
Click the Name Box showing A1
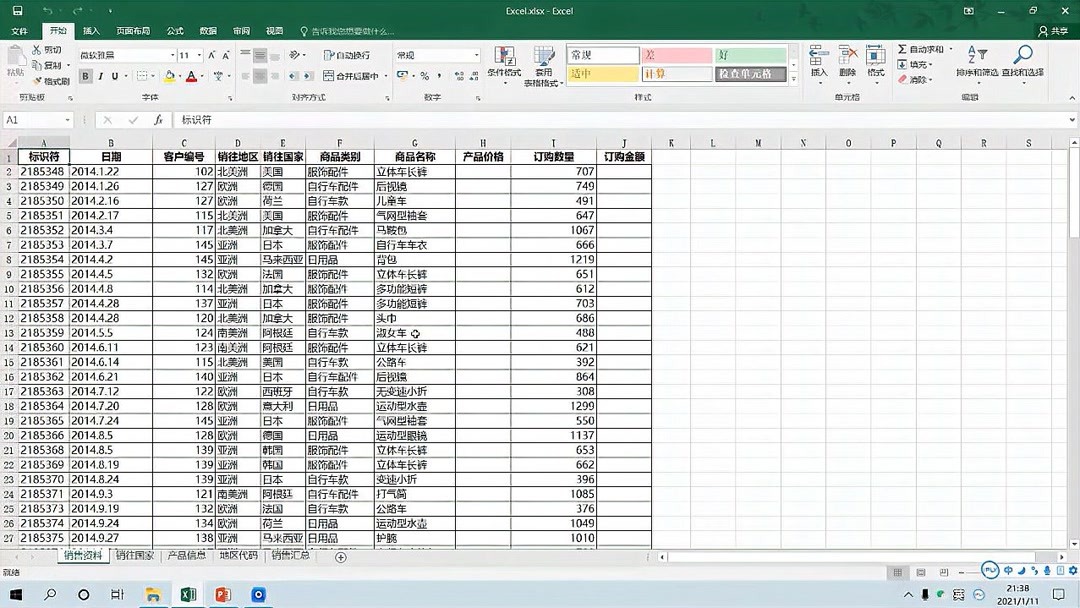point(38,118)
